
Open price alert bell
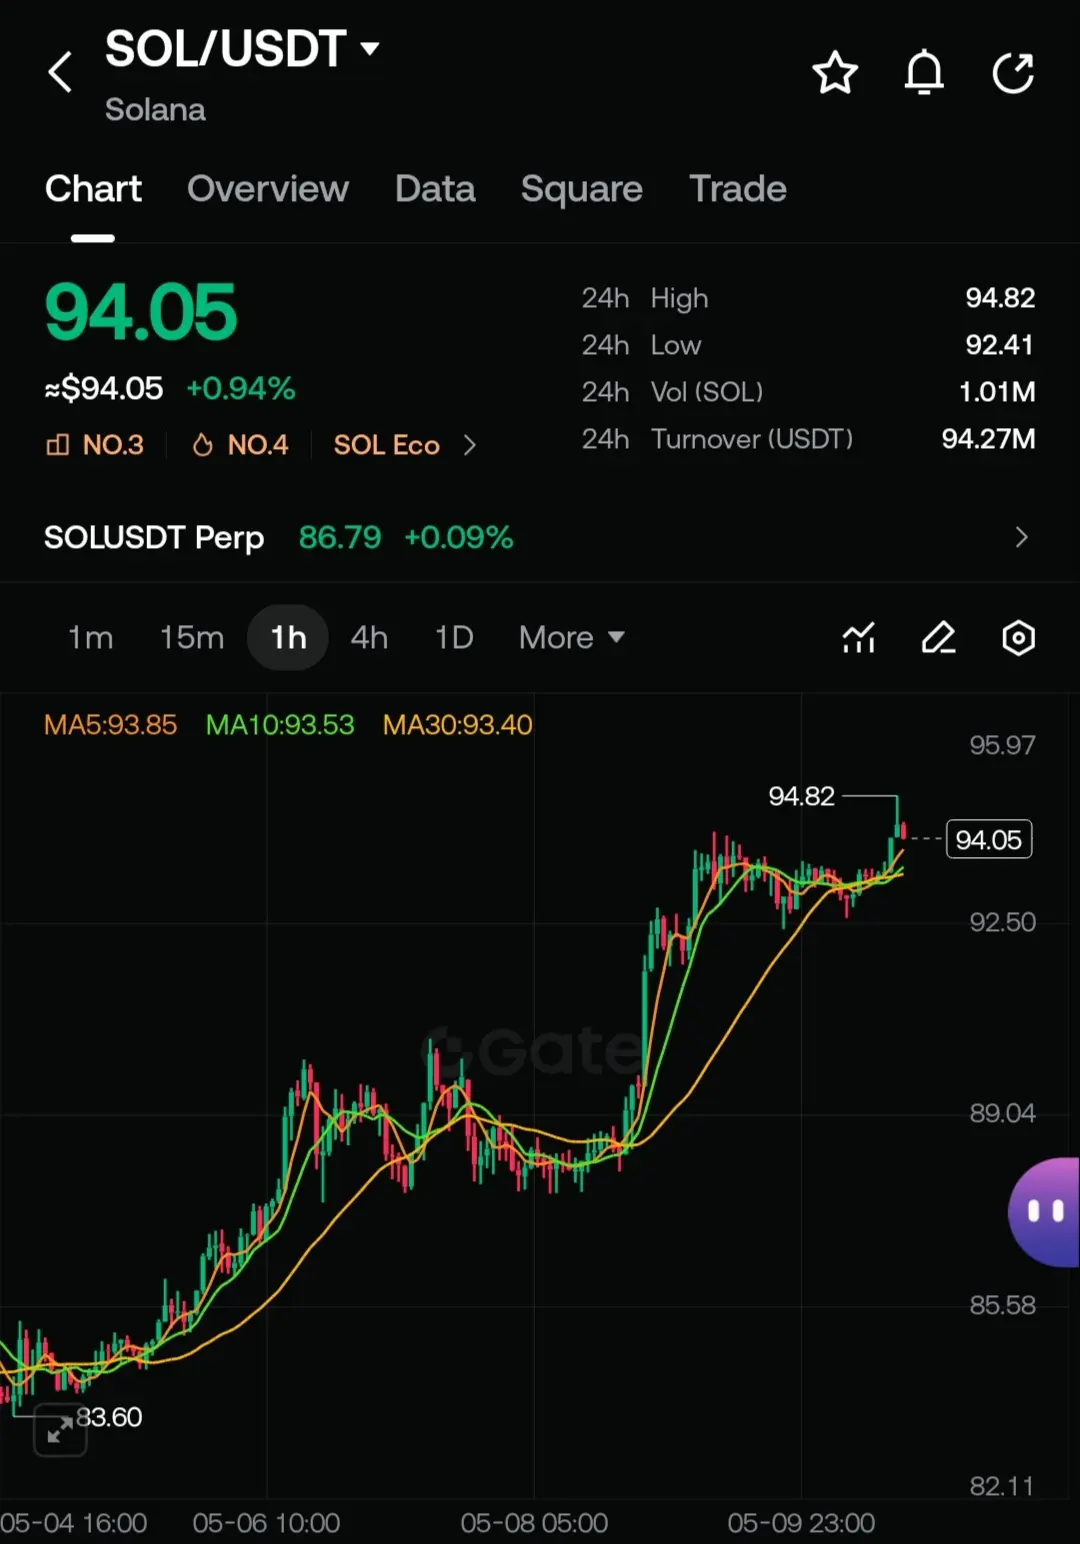(924, 72)
